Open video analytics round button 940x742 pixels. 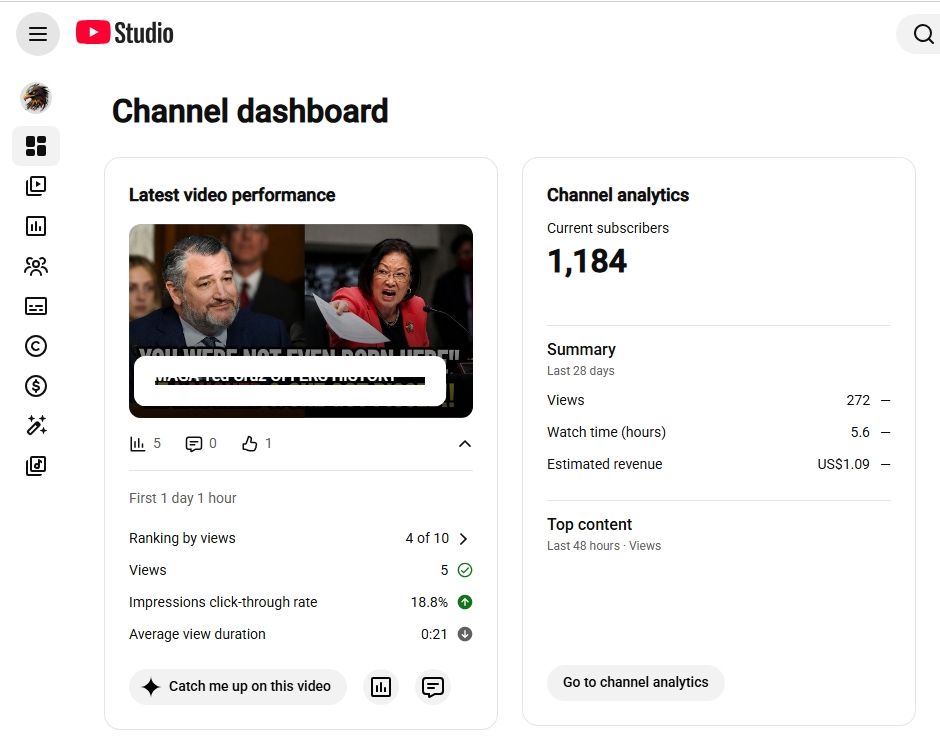381,687
